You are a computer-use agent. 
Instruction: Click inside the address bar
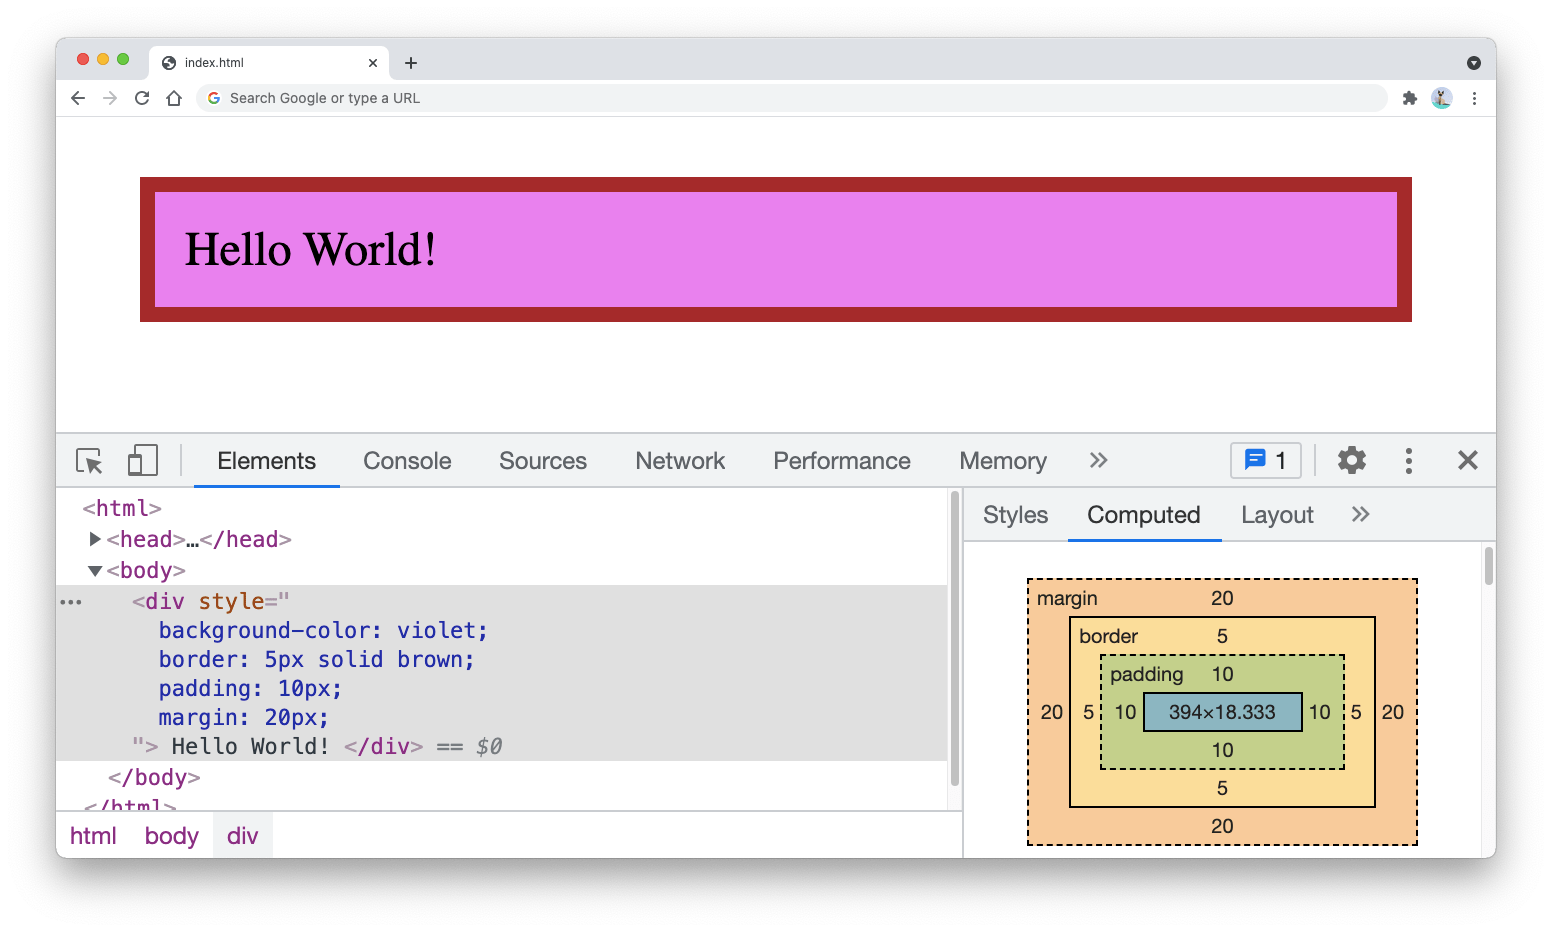pos(700,97)
